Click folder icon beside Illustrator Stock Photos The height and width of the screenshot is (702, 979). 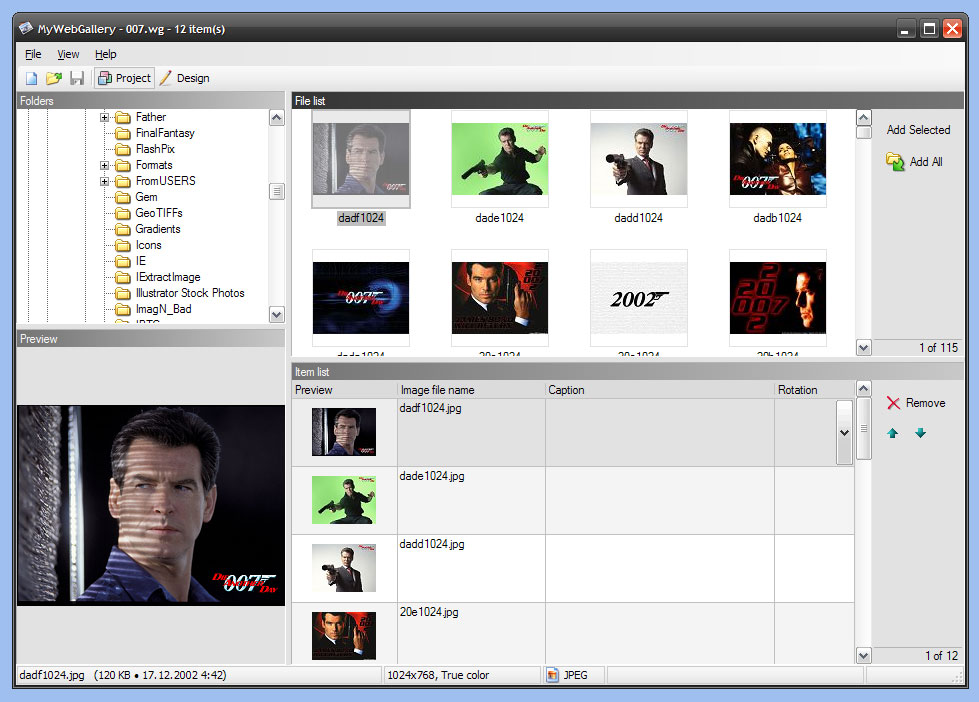point(123,294)
